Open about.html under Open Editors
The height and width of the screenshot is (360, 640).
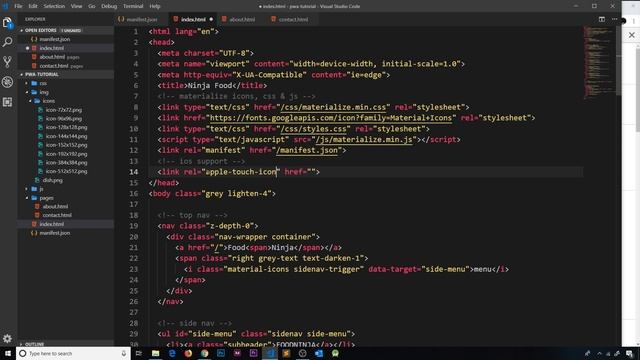52,57
